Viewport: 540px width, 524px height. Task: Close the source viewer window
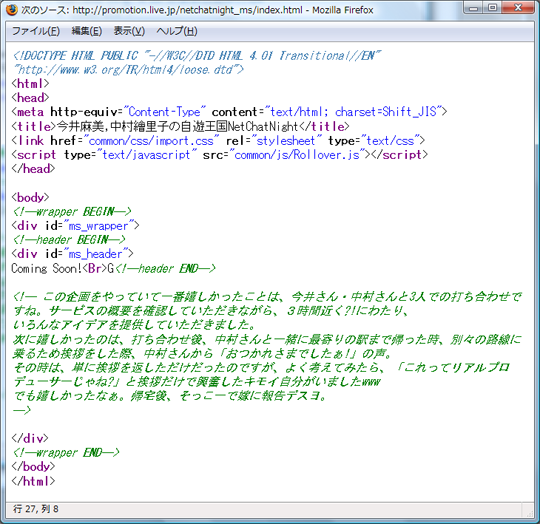click(x=518, y=8)
